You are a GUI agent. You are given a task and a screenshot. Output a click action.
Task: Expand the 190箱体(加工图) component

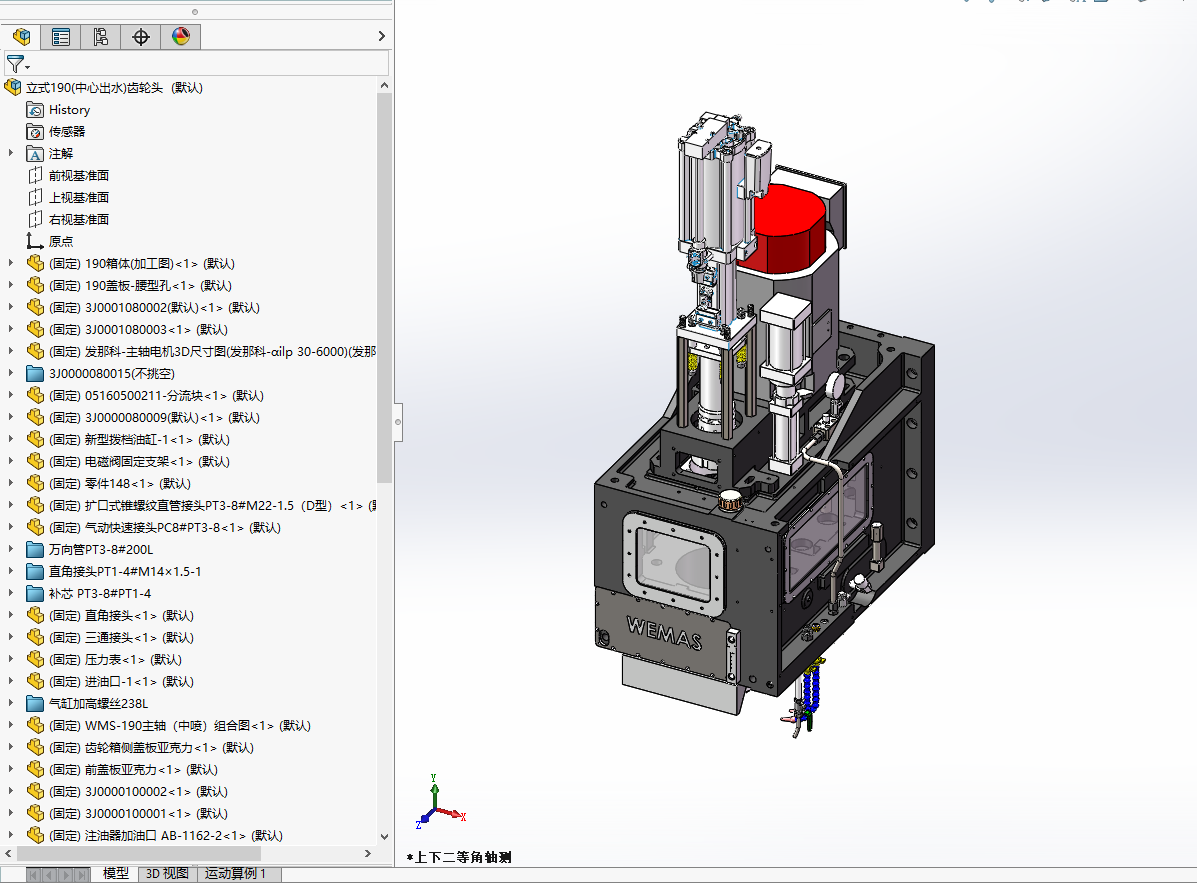click(x=11, y=263)
